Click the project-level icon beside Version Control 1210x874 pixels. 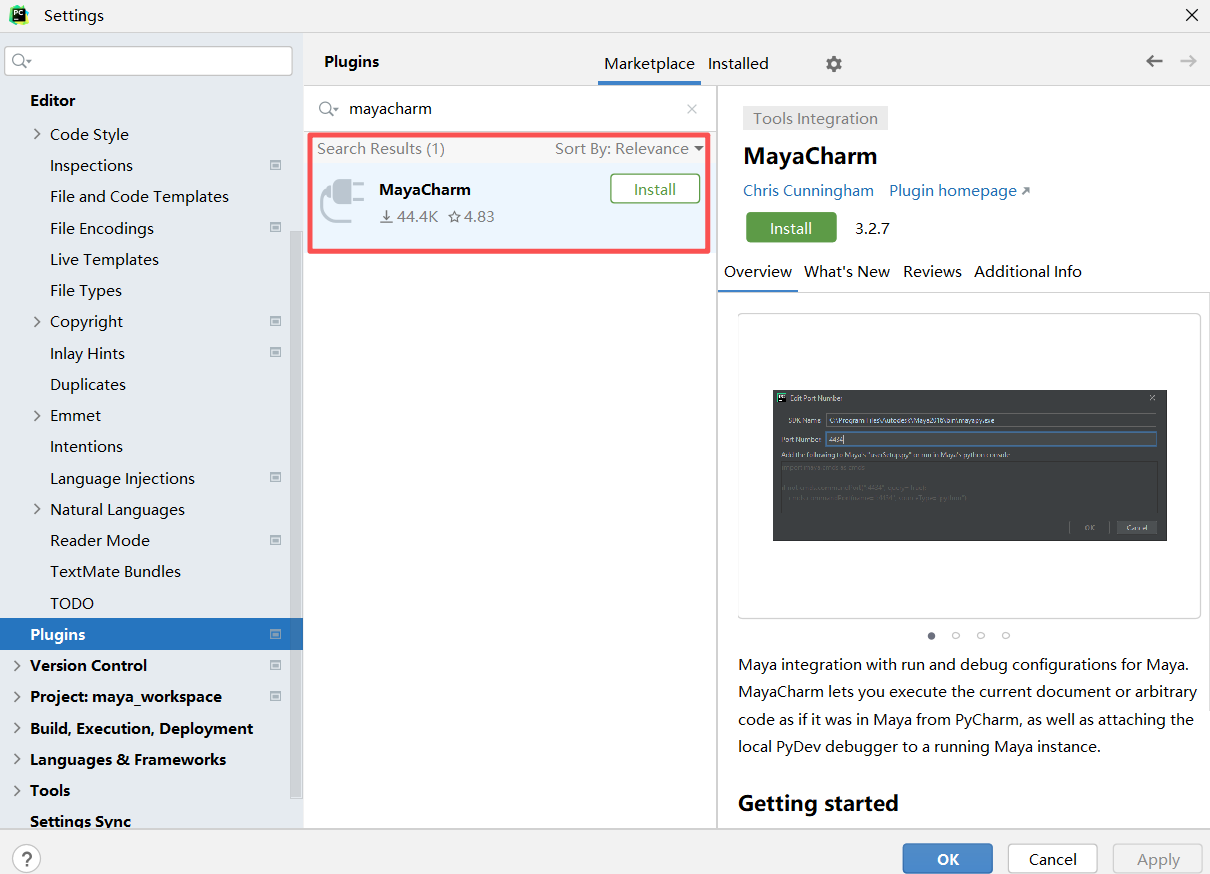point(275,665)
